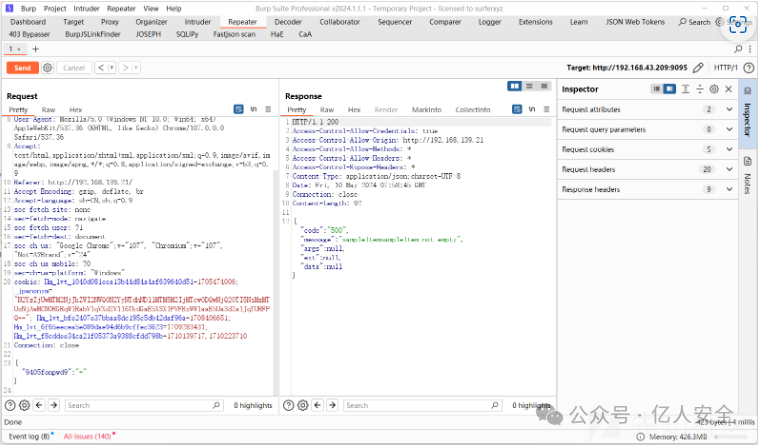
Task: Collapse all Inspector sections icon
Action: (x=700, y=89)
